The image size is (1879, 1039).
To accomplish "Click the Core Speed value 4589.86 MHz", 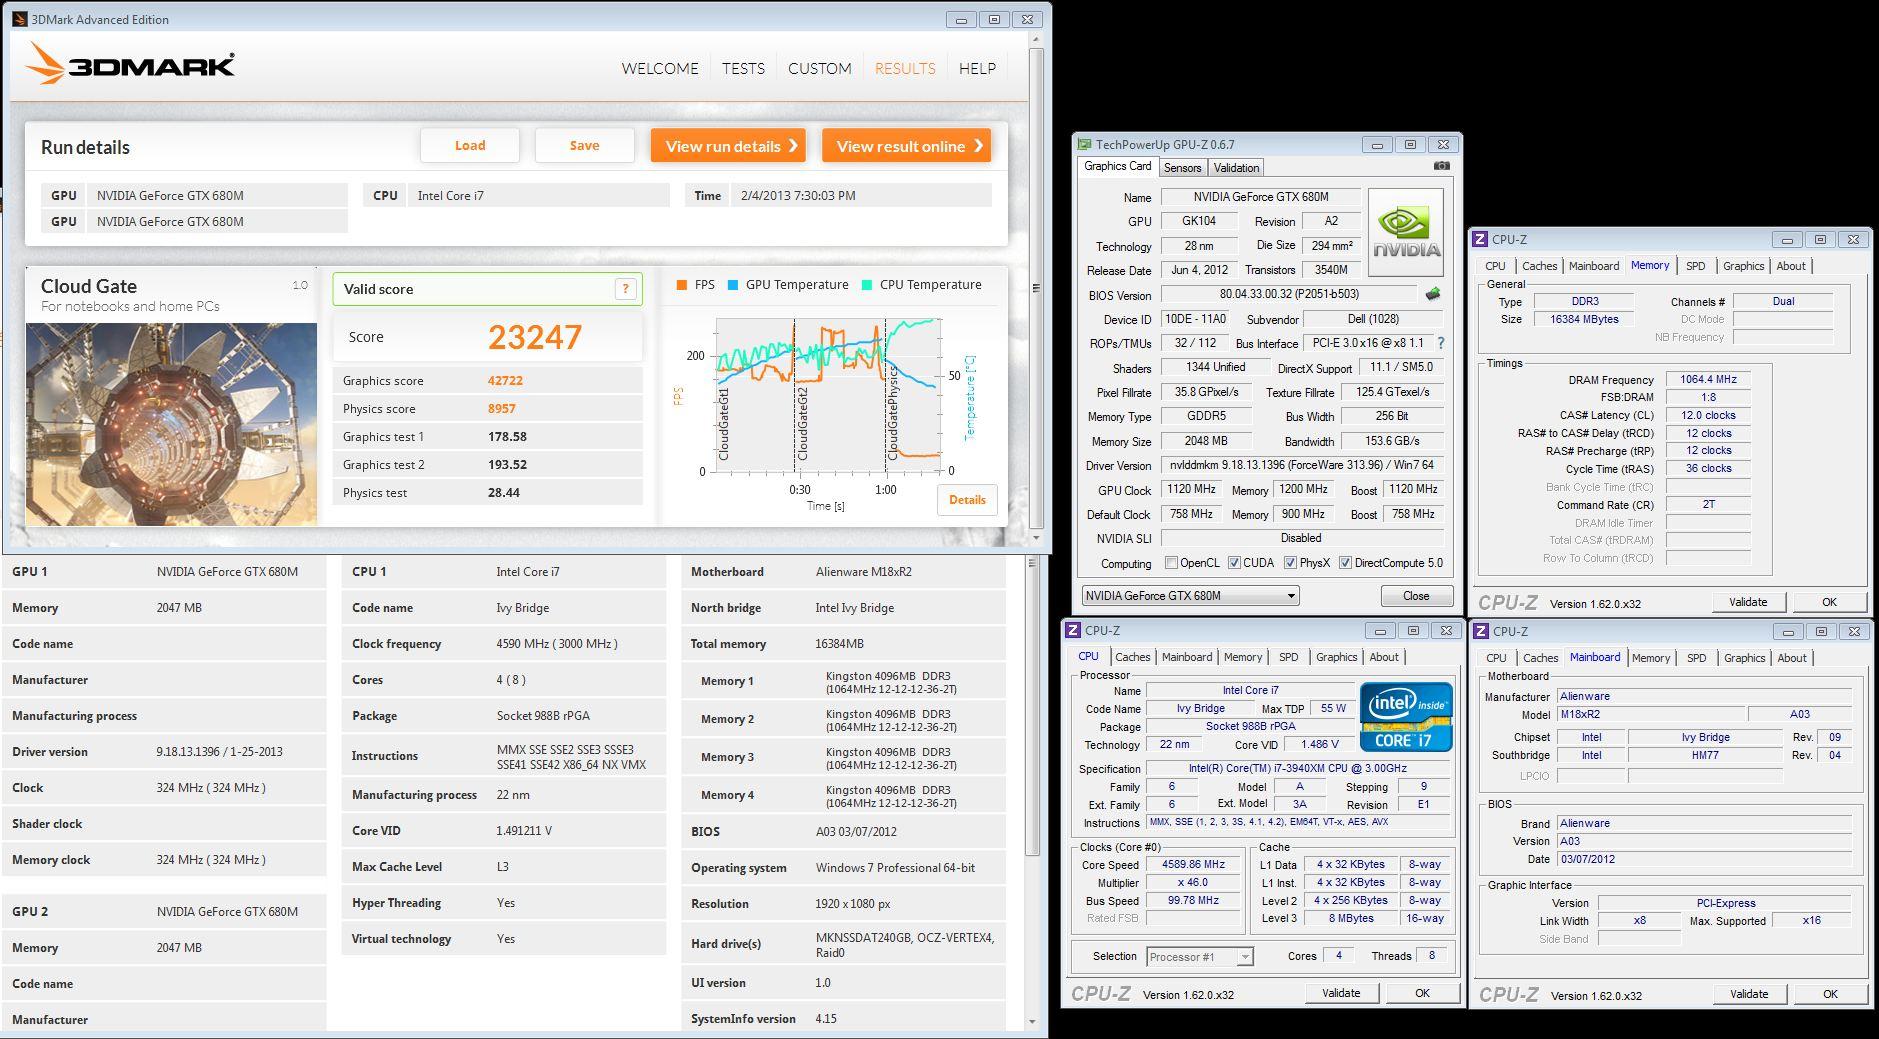I will pos(1193,864).
